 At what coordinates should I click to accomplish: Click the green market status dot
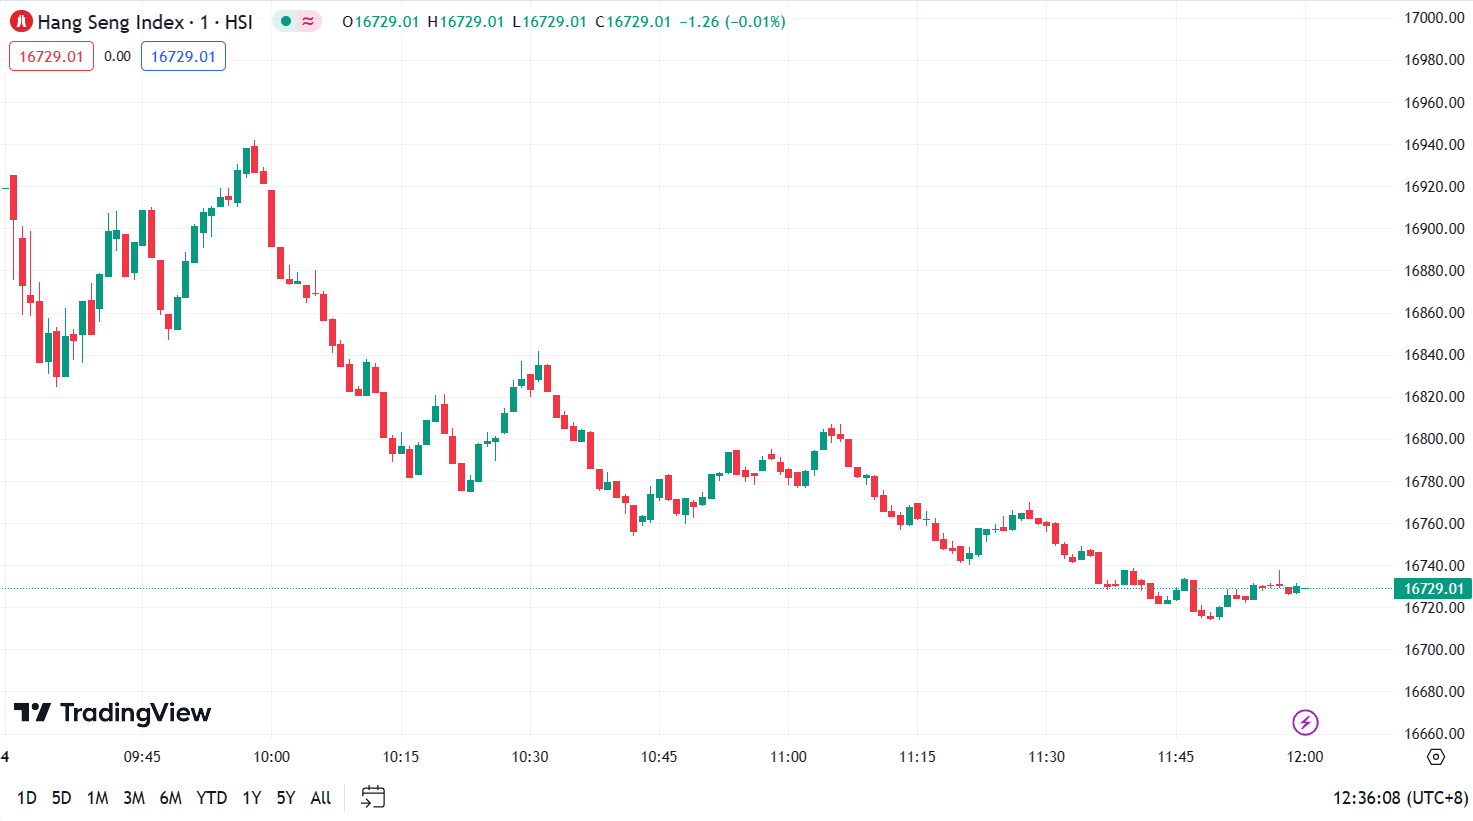point(286,21)
